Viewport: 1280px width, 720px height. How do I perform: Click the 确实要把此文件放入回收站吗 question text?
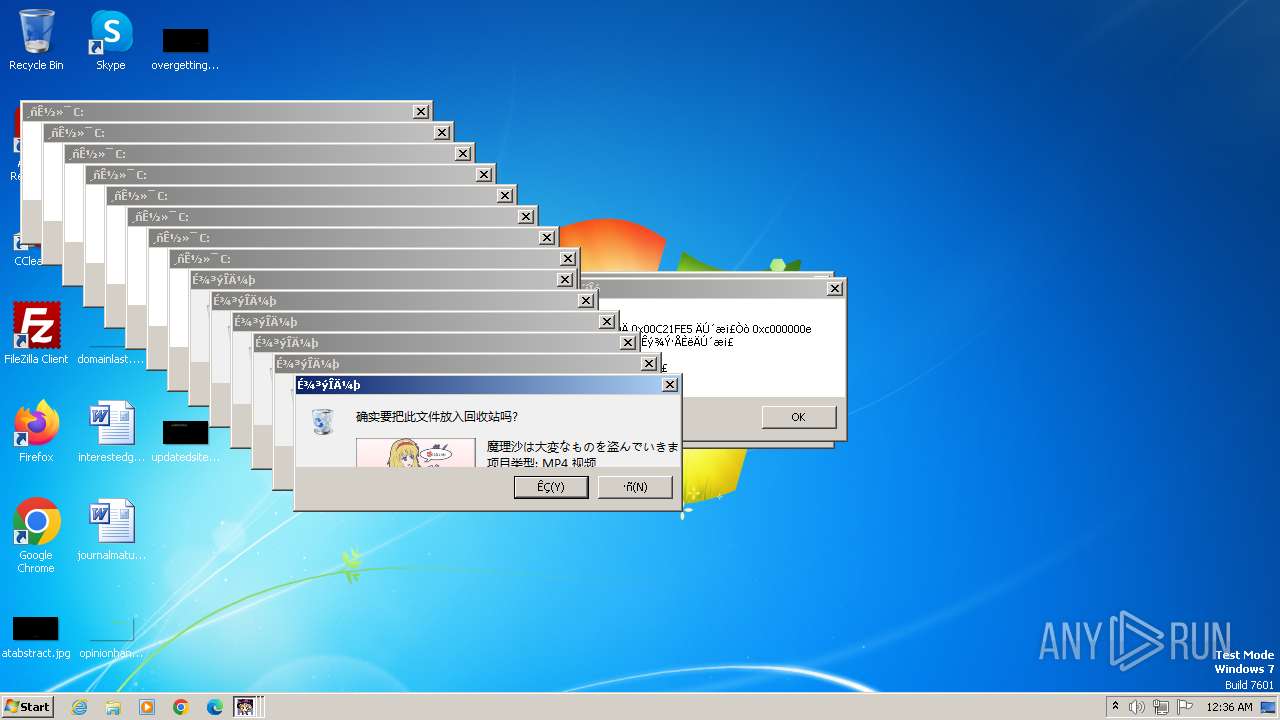point(437,416)
